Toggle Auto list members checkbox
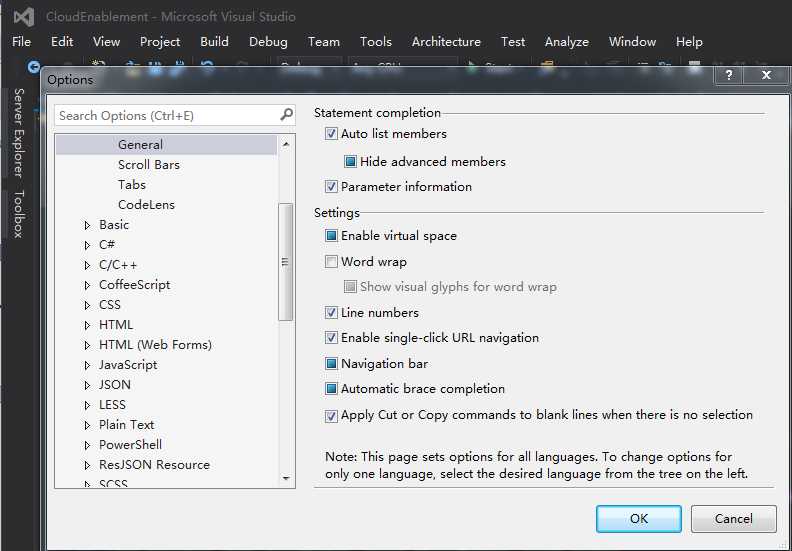792x551 pixels. [331, 134]
